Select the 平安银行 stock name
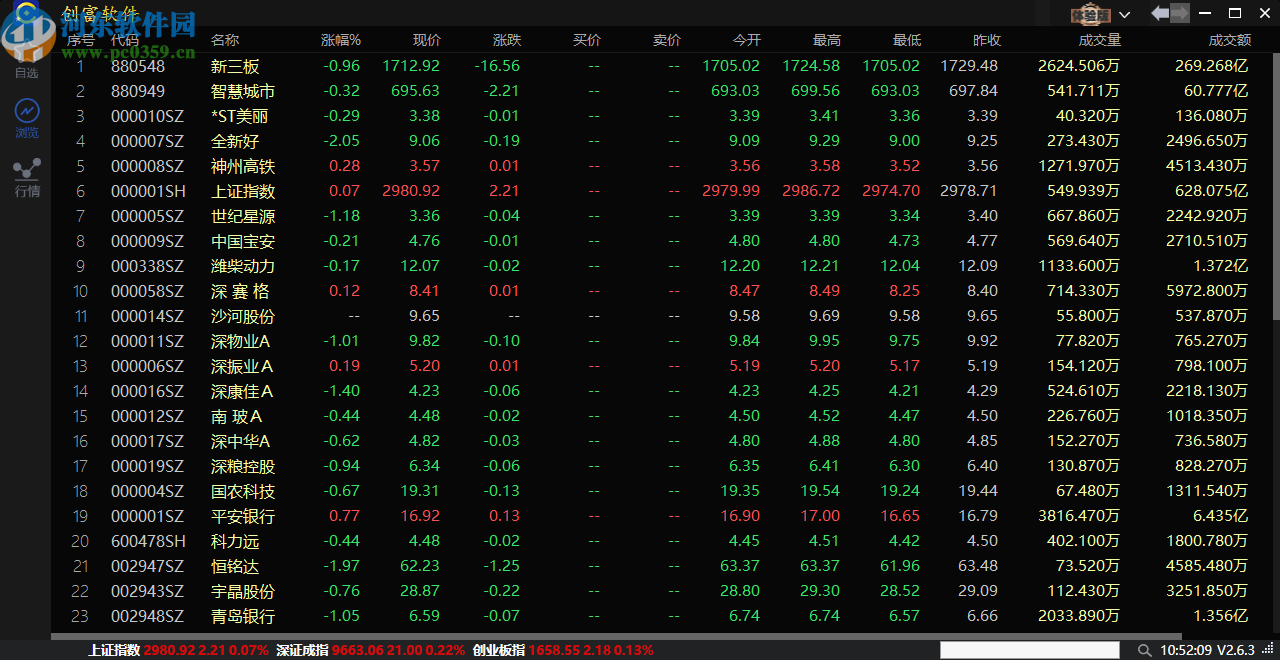1280x660 pixels. coord(243,516)
